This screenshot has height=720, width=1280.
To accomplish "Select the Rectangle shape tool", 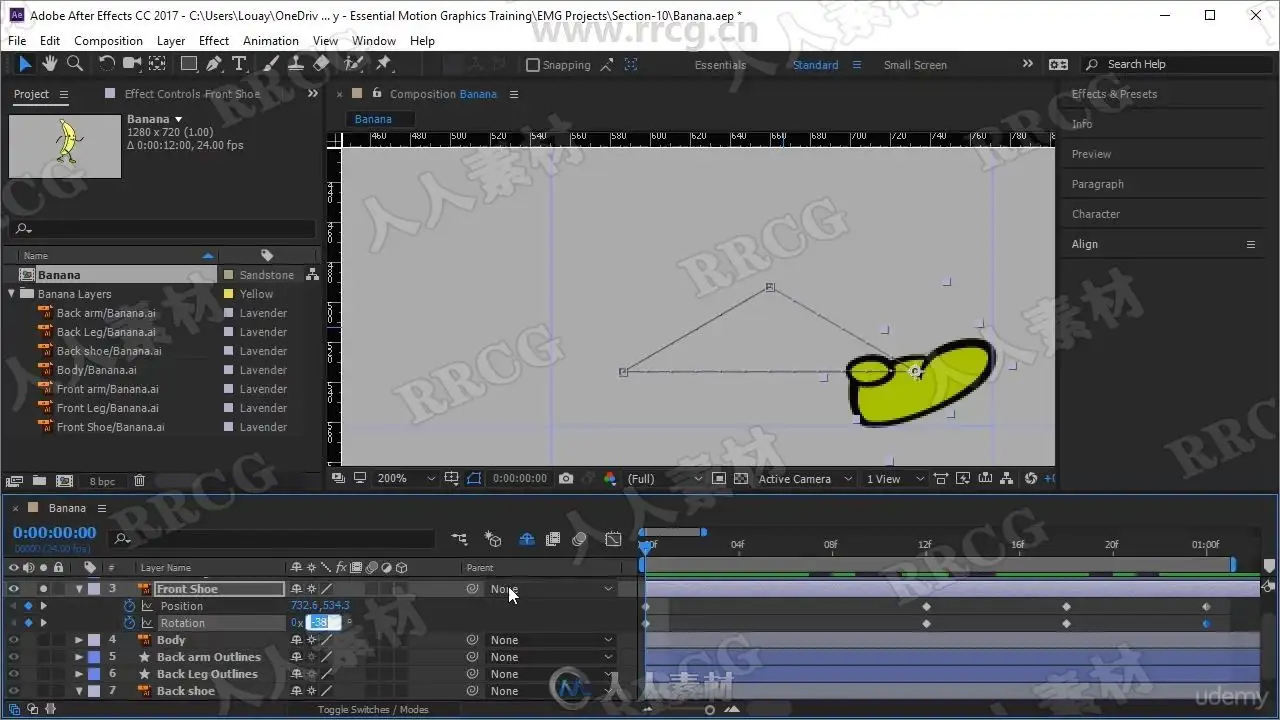I will 189,64.
